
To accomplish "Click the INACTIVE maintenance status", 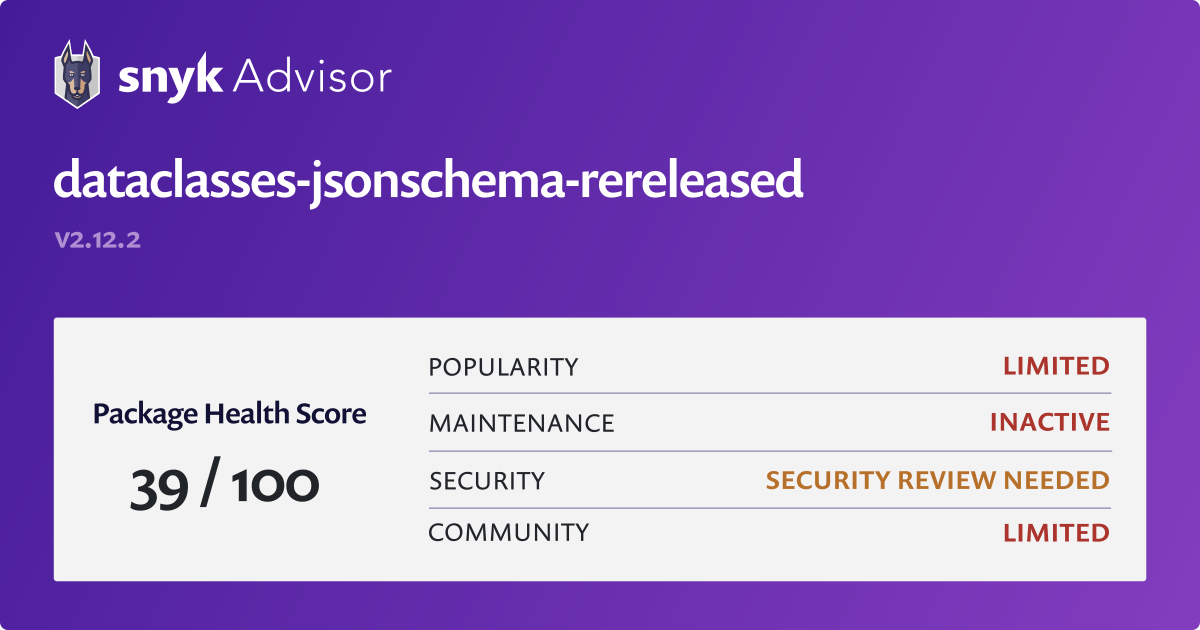I will 1050,422.
